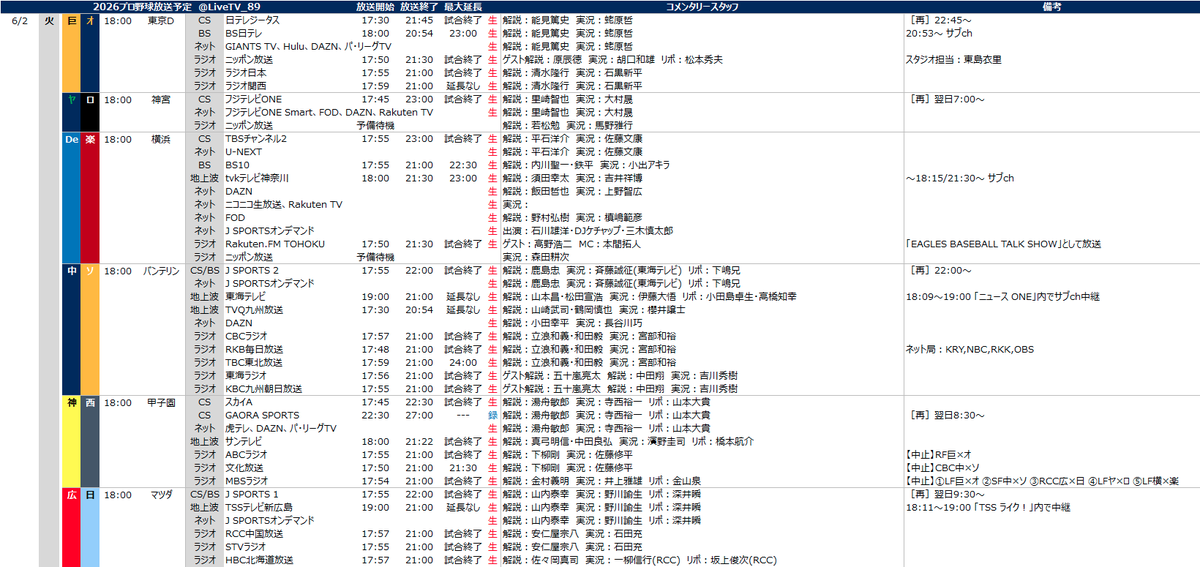Select the 日テレジータス channel cell

(252, 20)
